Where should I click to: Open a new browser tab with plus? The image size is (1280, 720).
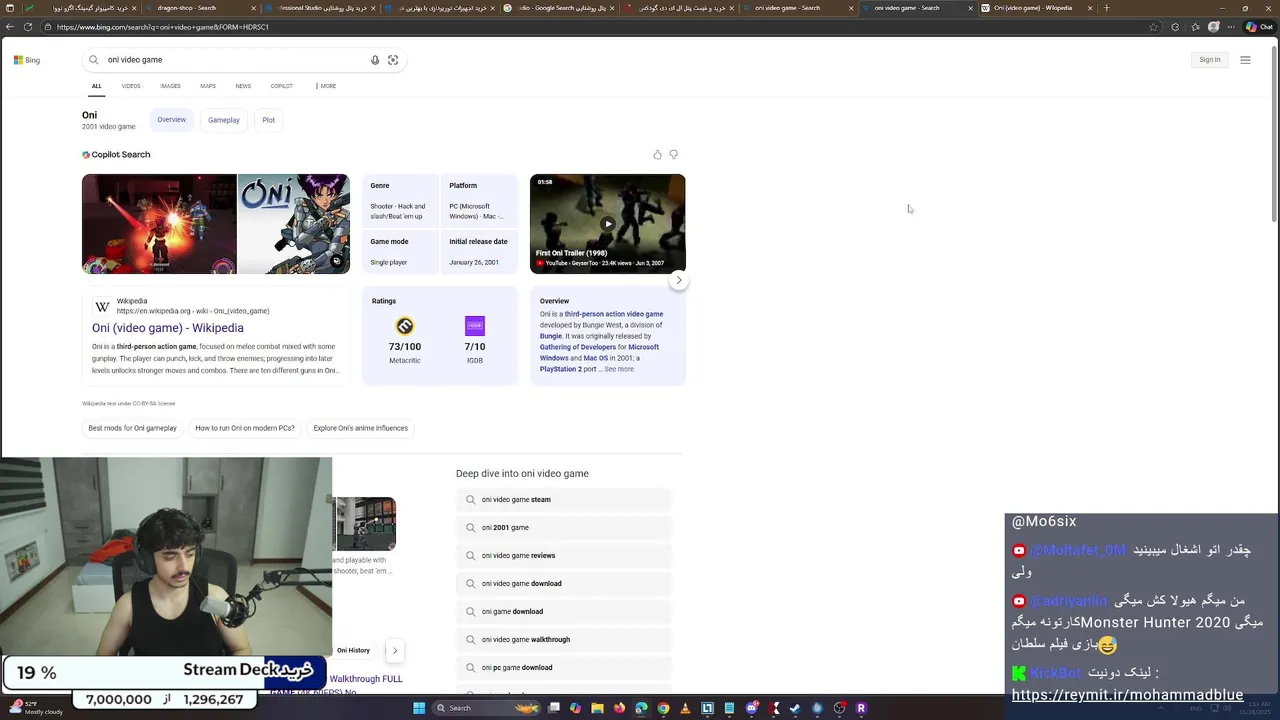pos(1106,8)
